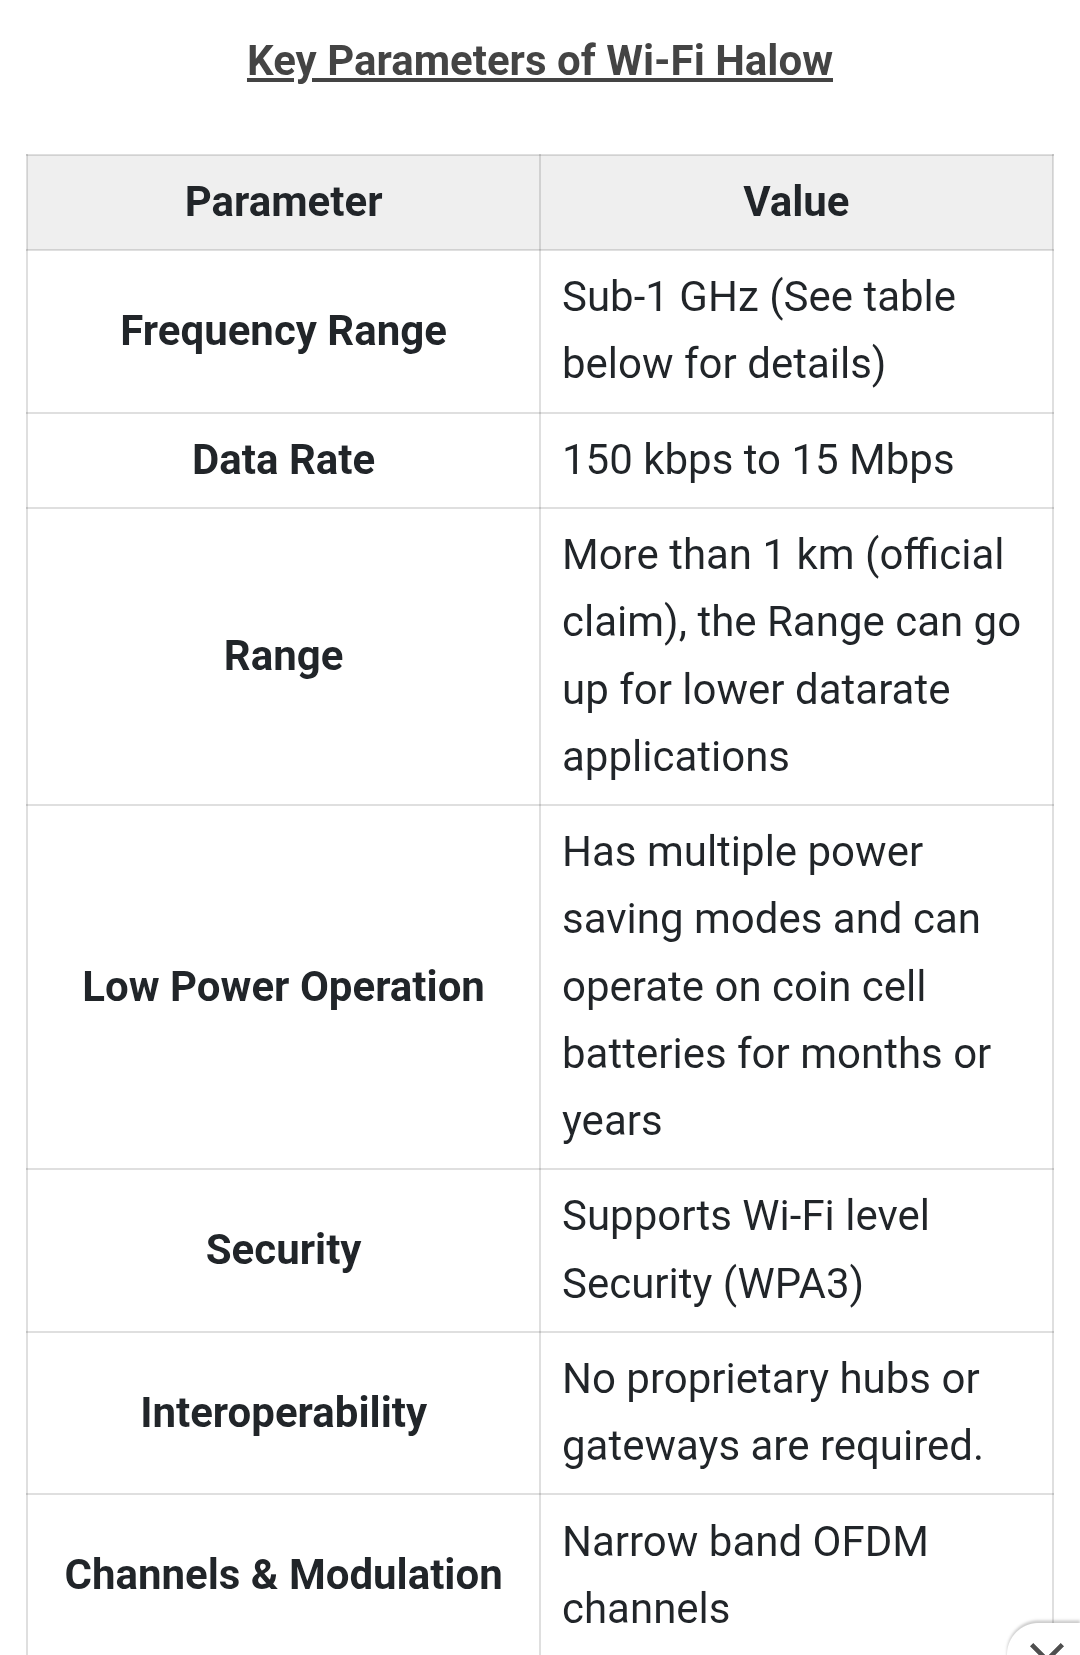Tap the "Key Parameters of Wi-Fi Halow" heading

coord(539,61)
